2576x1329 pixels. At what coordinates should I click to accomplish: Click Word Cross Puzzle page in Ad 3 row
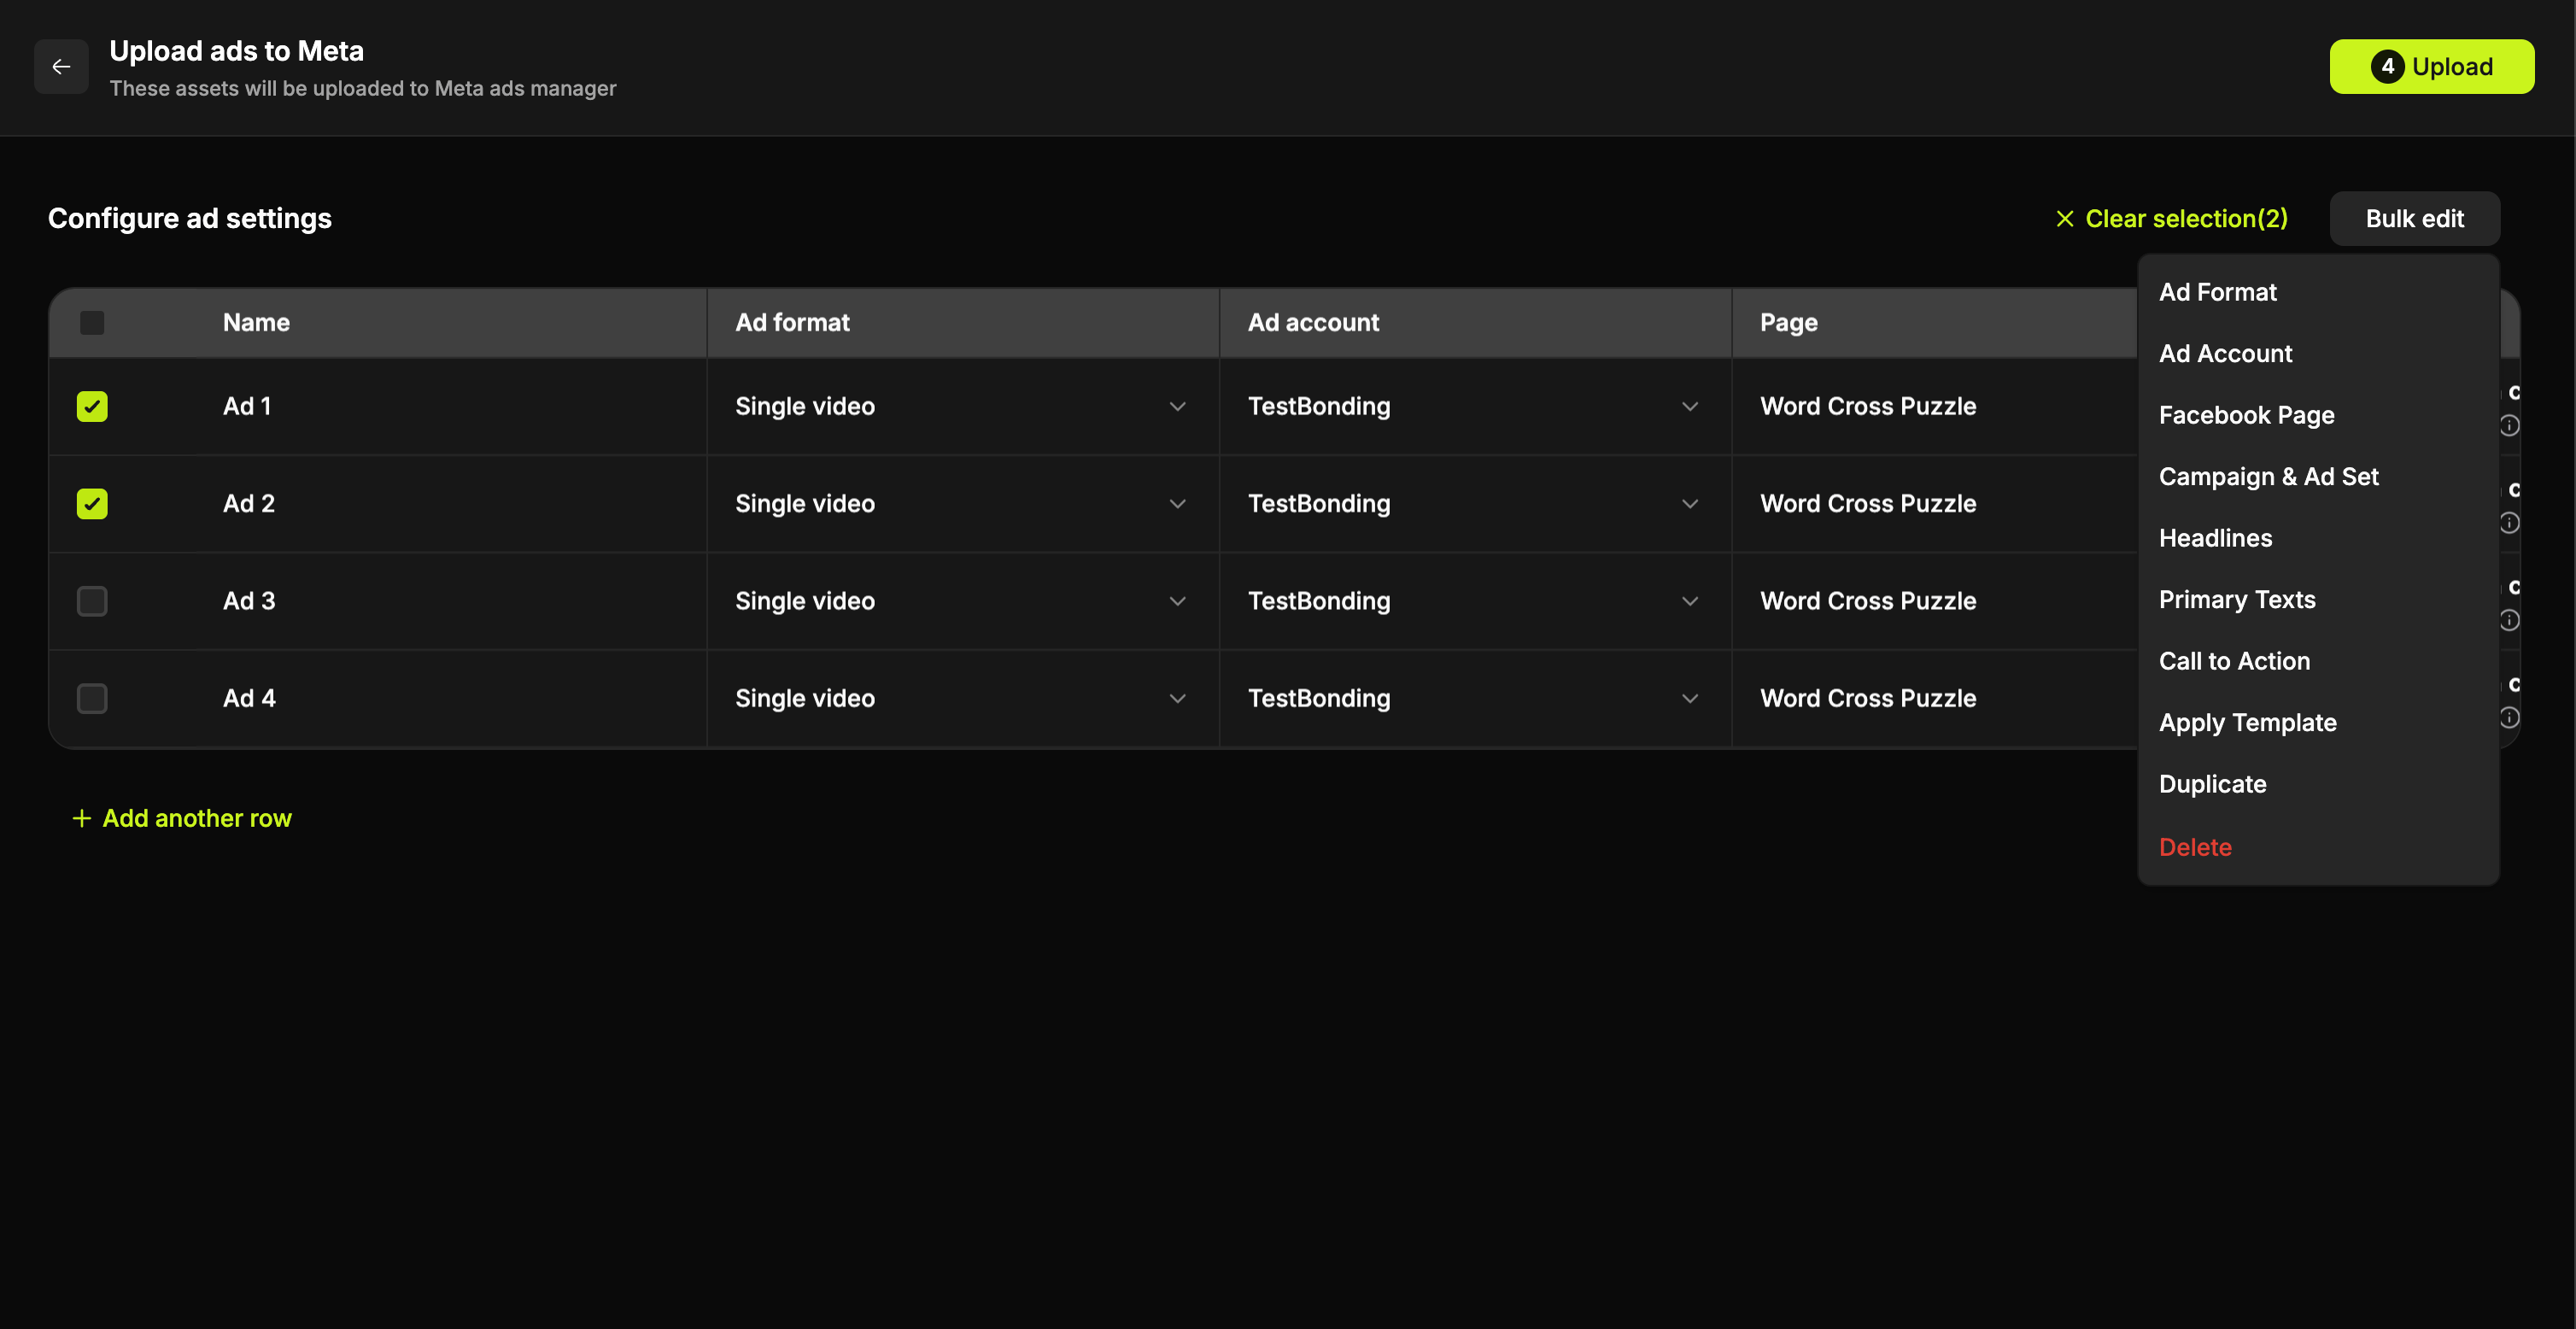1868,601
